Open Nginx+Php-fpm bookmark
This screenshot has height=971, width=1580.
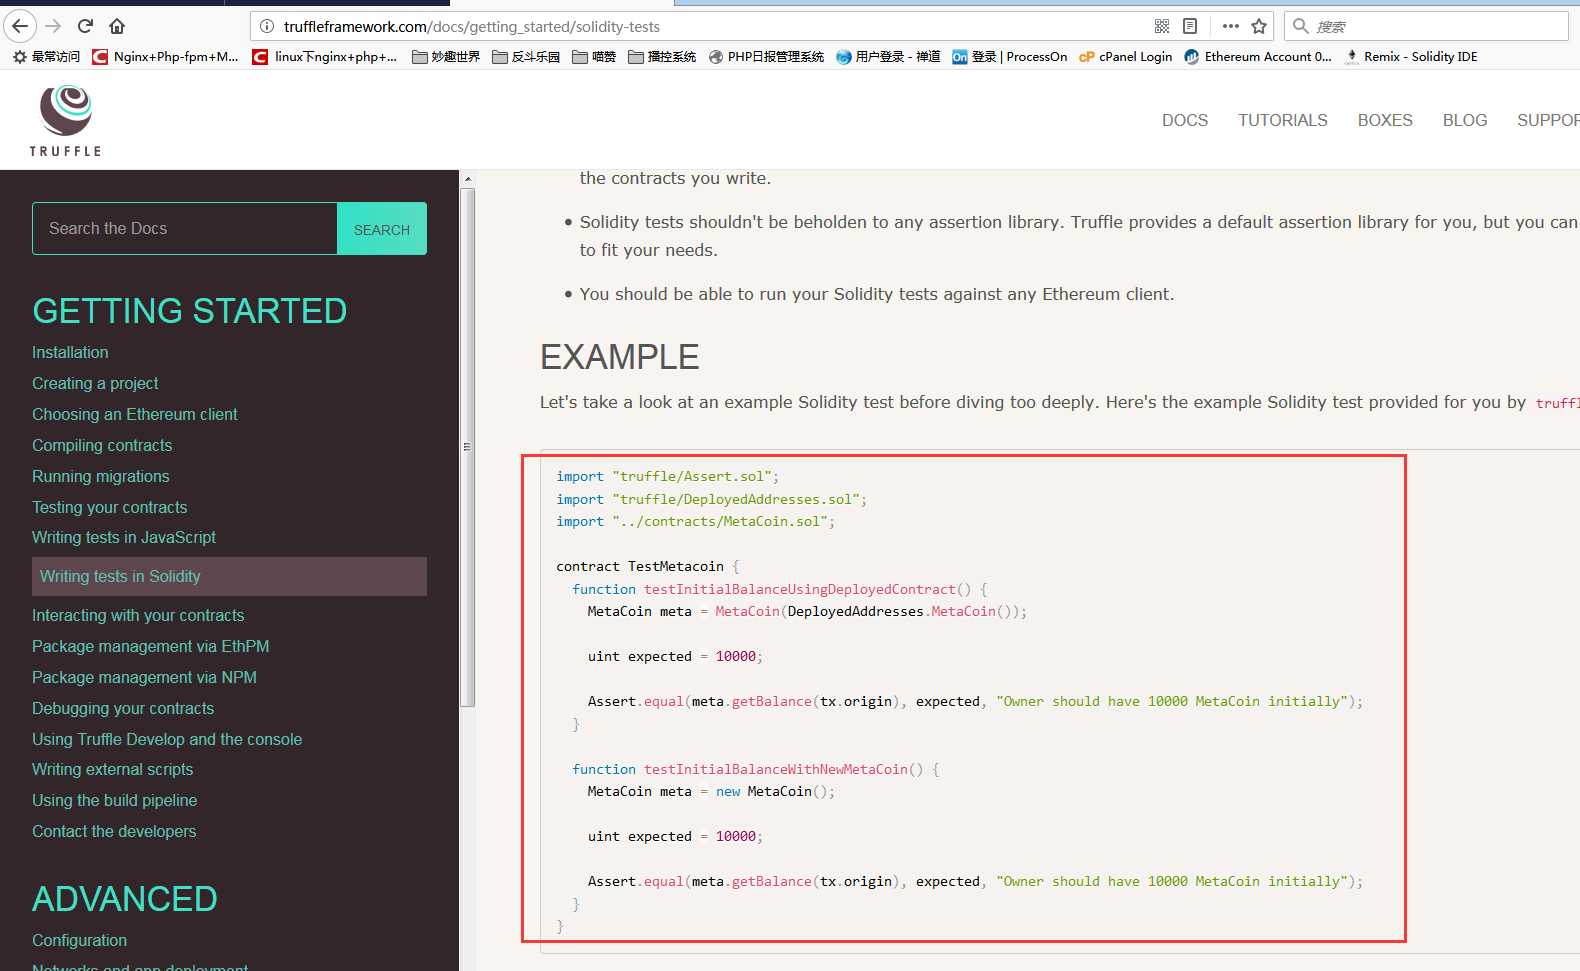click(165, 57)
